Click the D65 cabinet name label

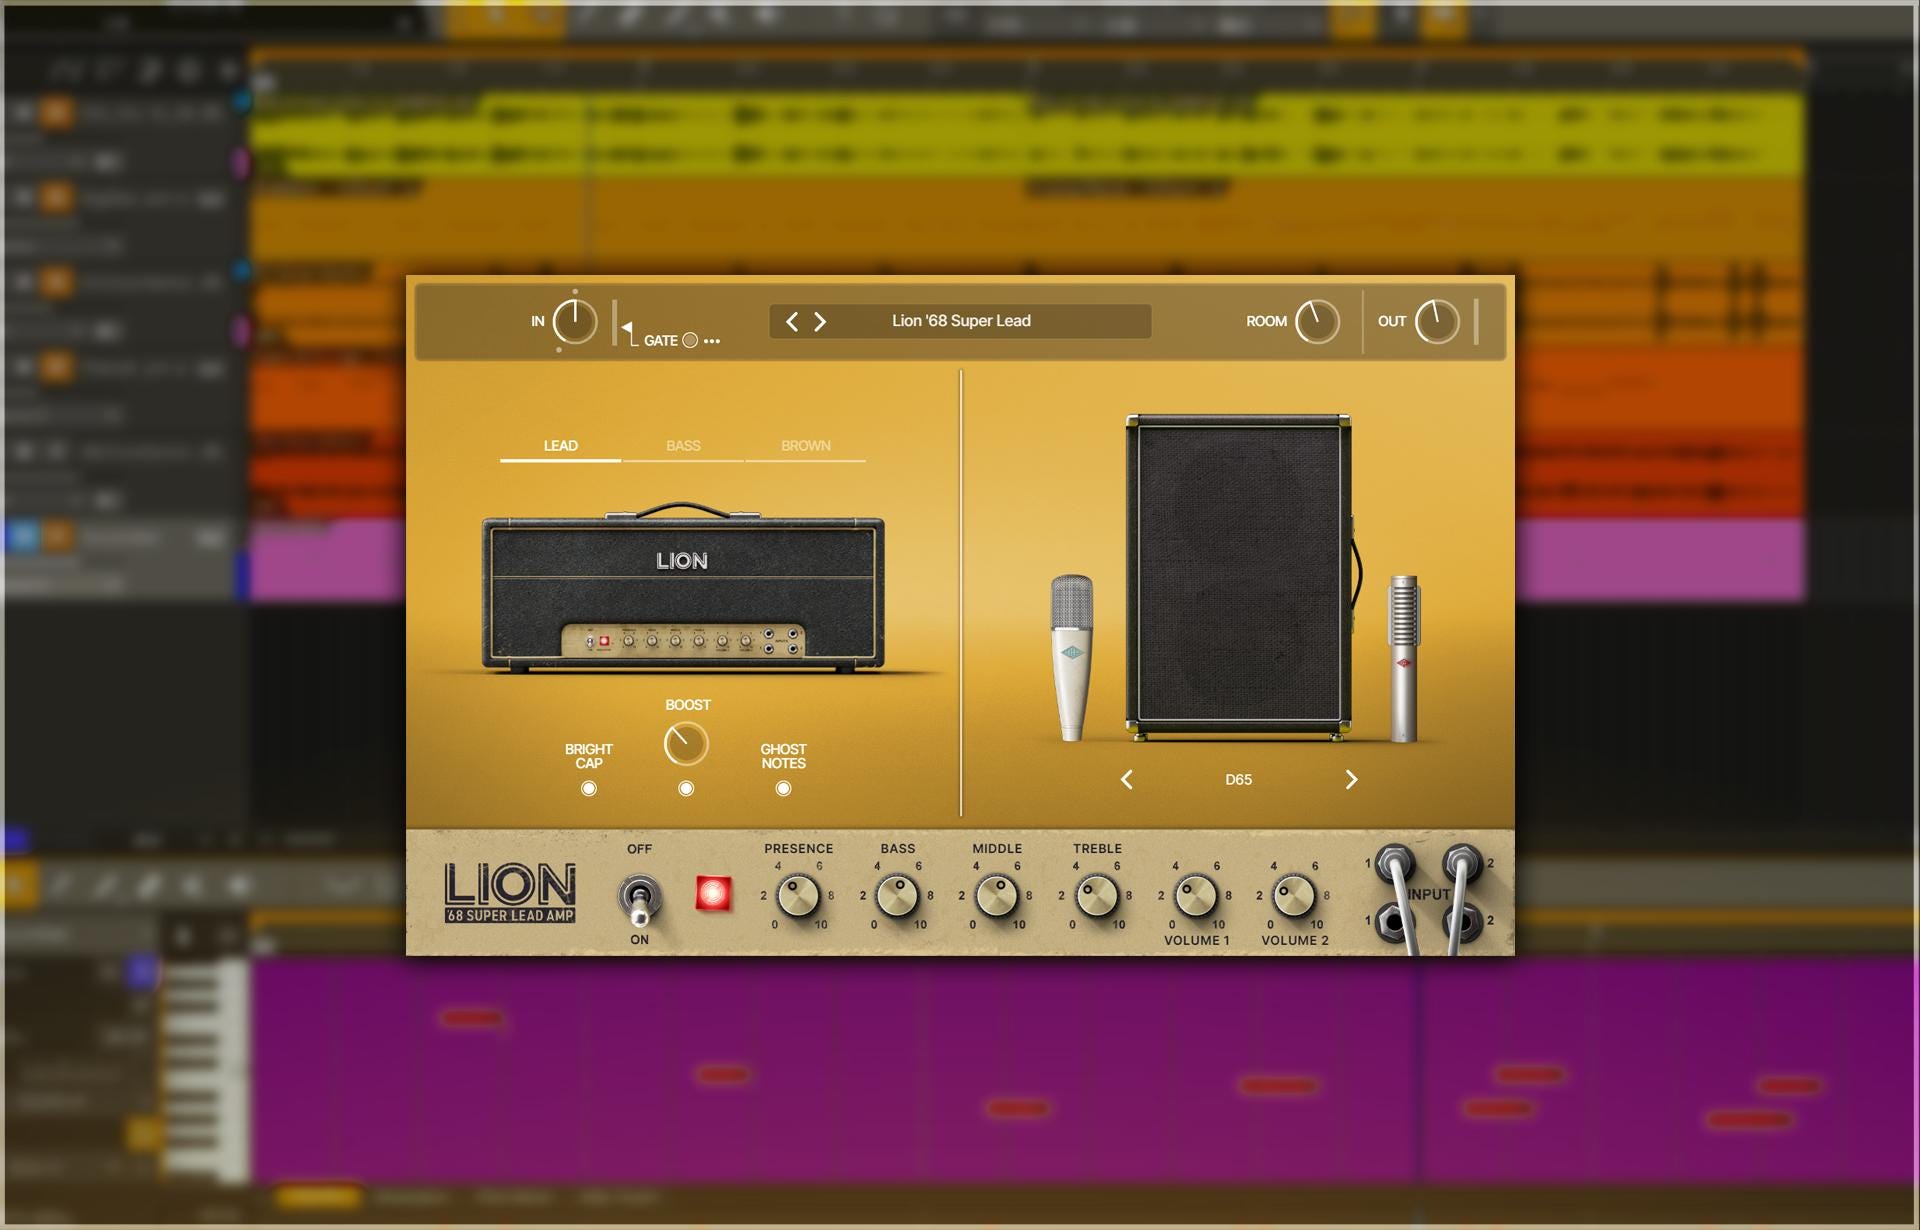pyautogui.click(x=1239, y=779)
